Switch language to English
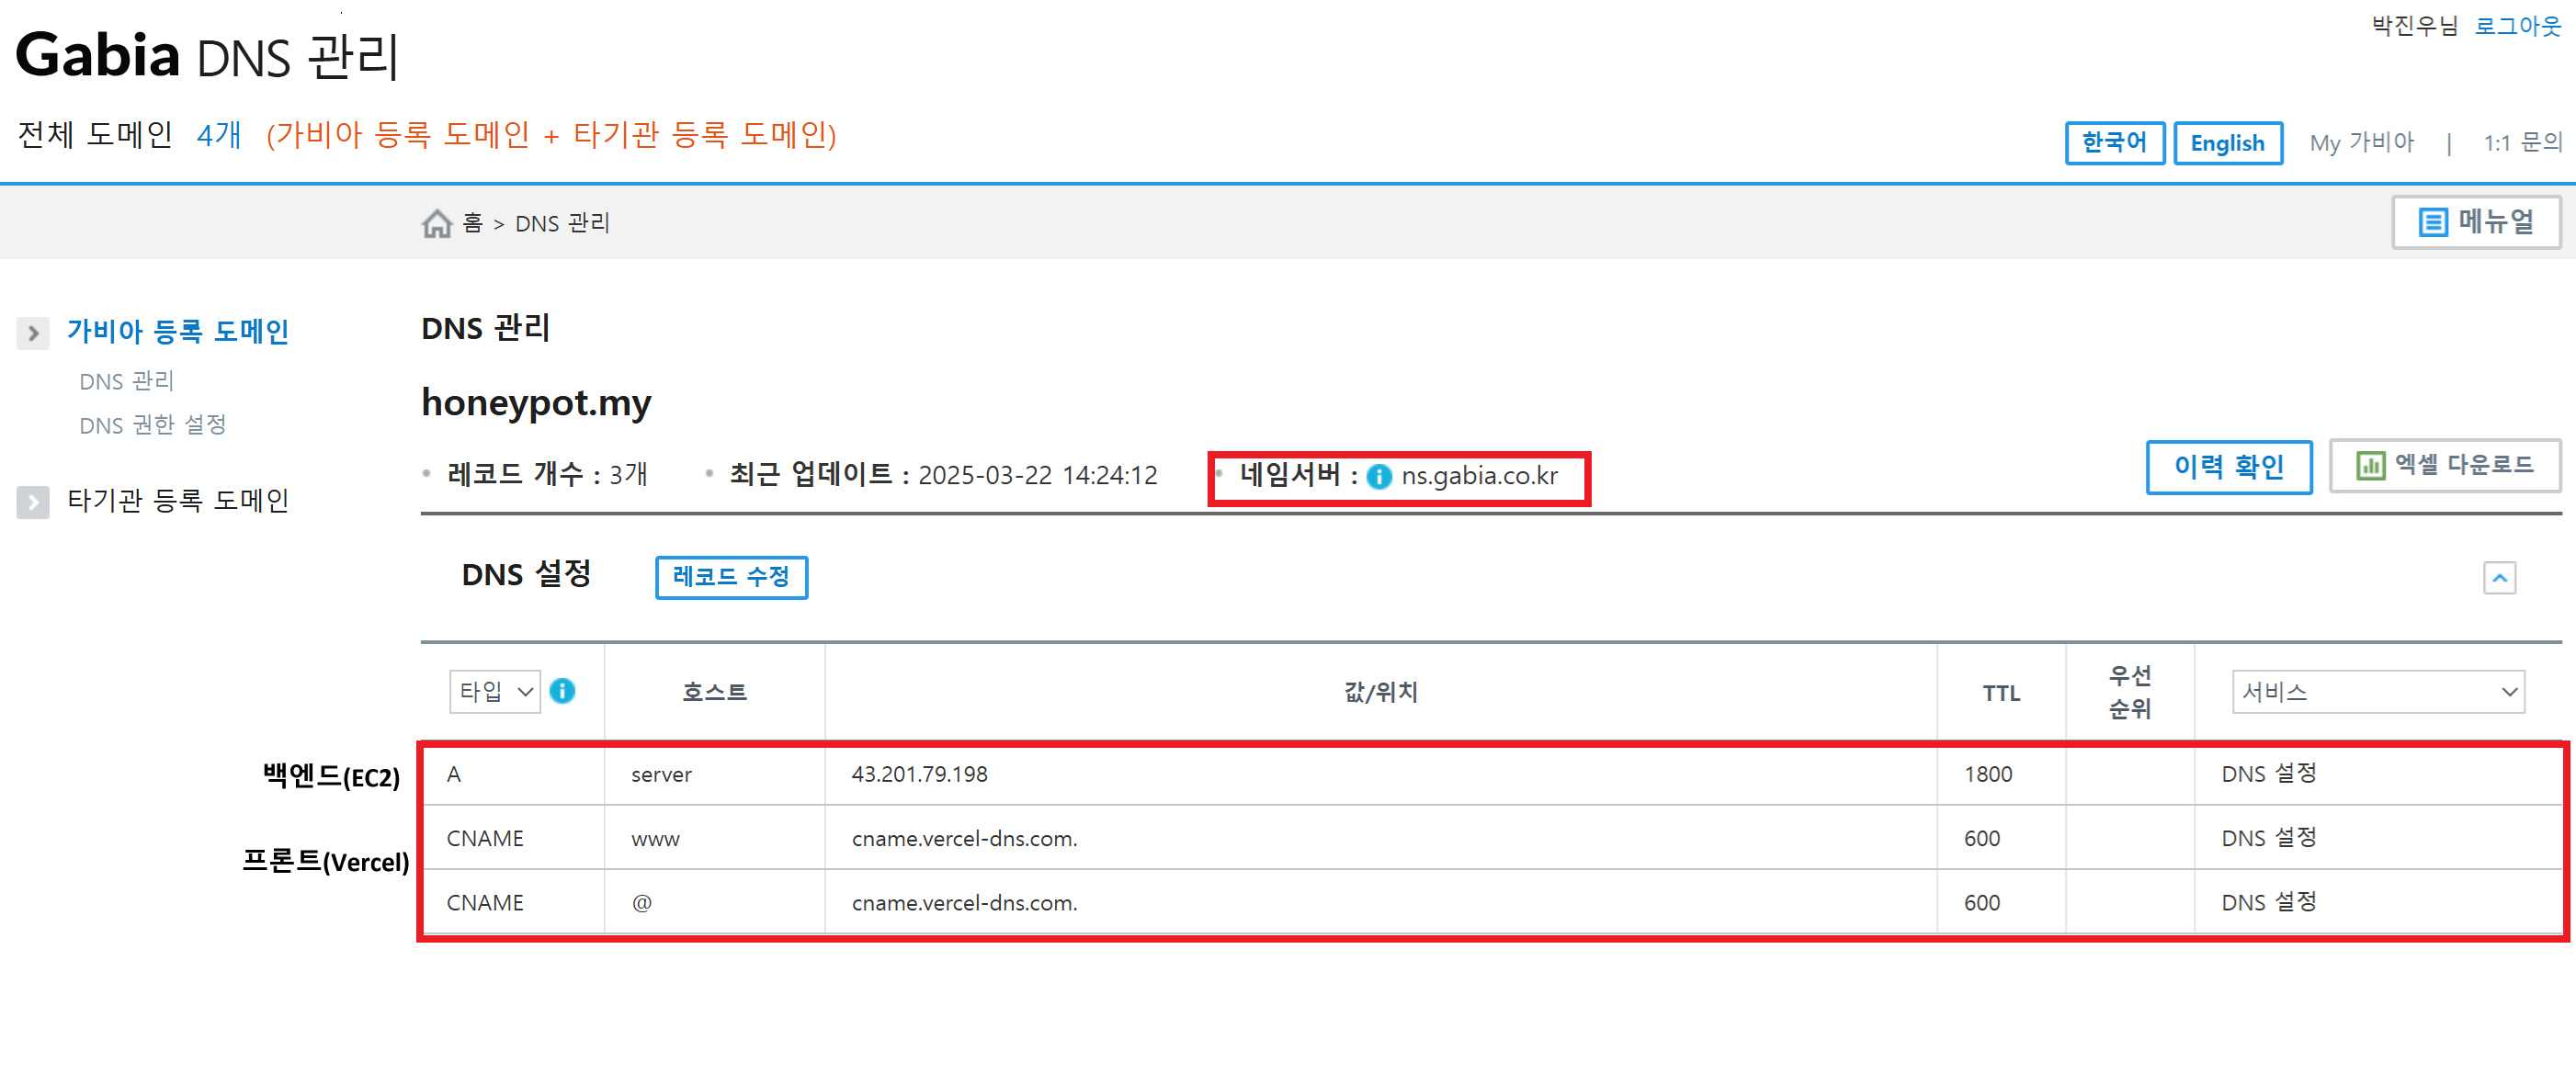Viewport: 2576px width, 1085px height. click(x=2227, y=143)
